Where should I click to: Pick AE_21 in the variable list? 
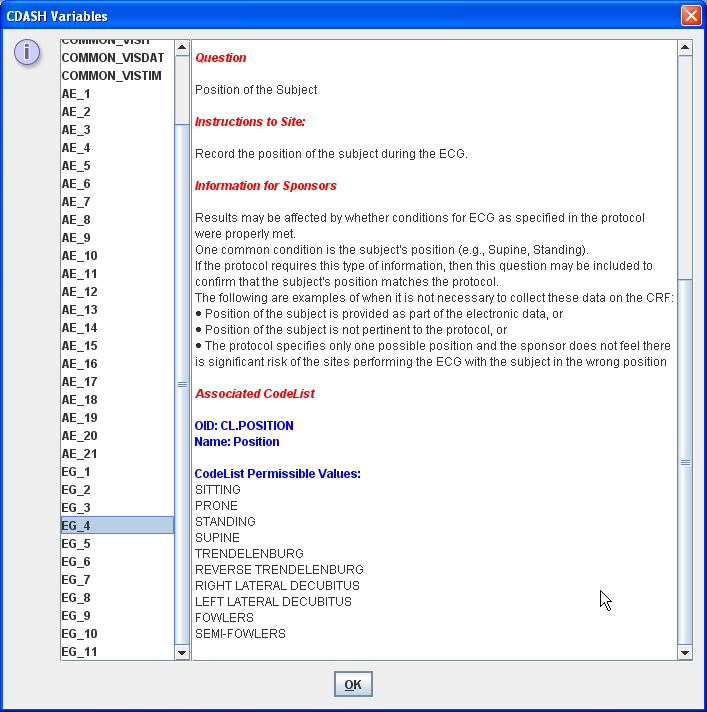point(79,454)
